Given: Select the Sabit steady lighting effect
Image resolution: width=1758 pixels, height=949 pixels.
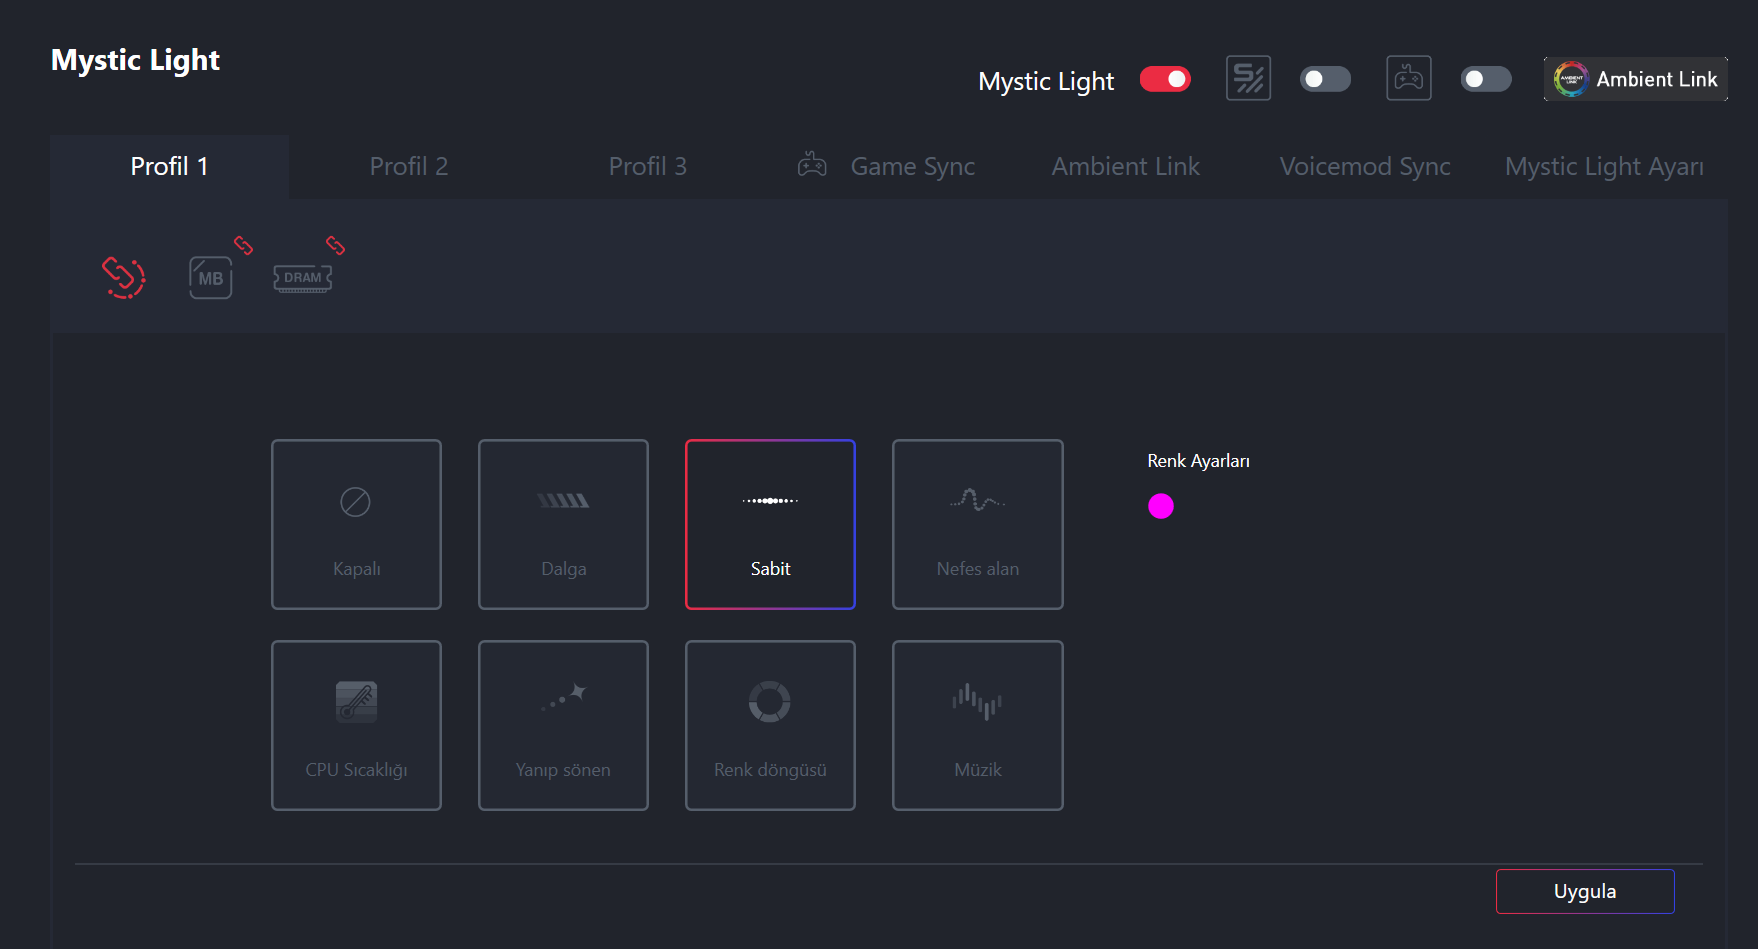Looking at the screenshot, I should pos(770,524).
